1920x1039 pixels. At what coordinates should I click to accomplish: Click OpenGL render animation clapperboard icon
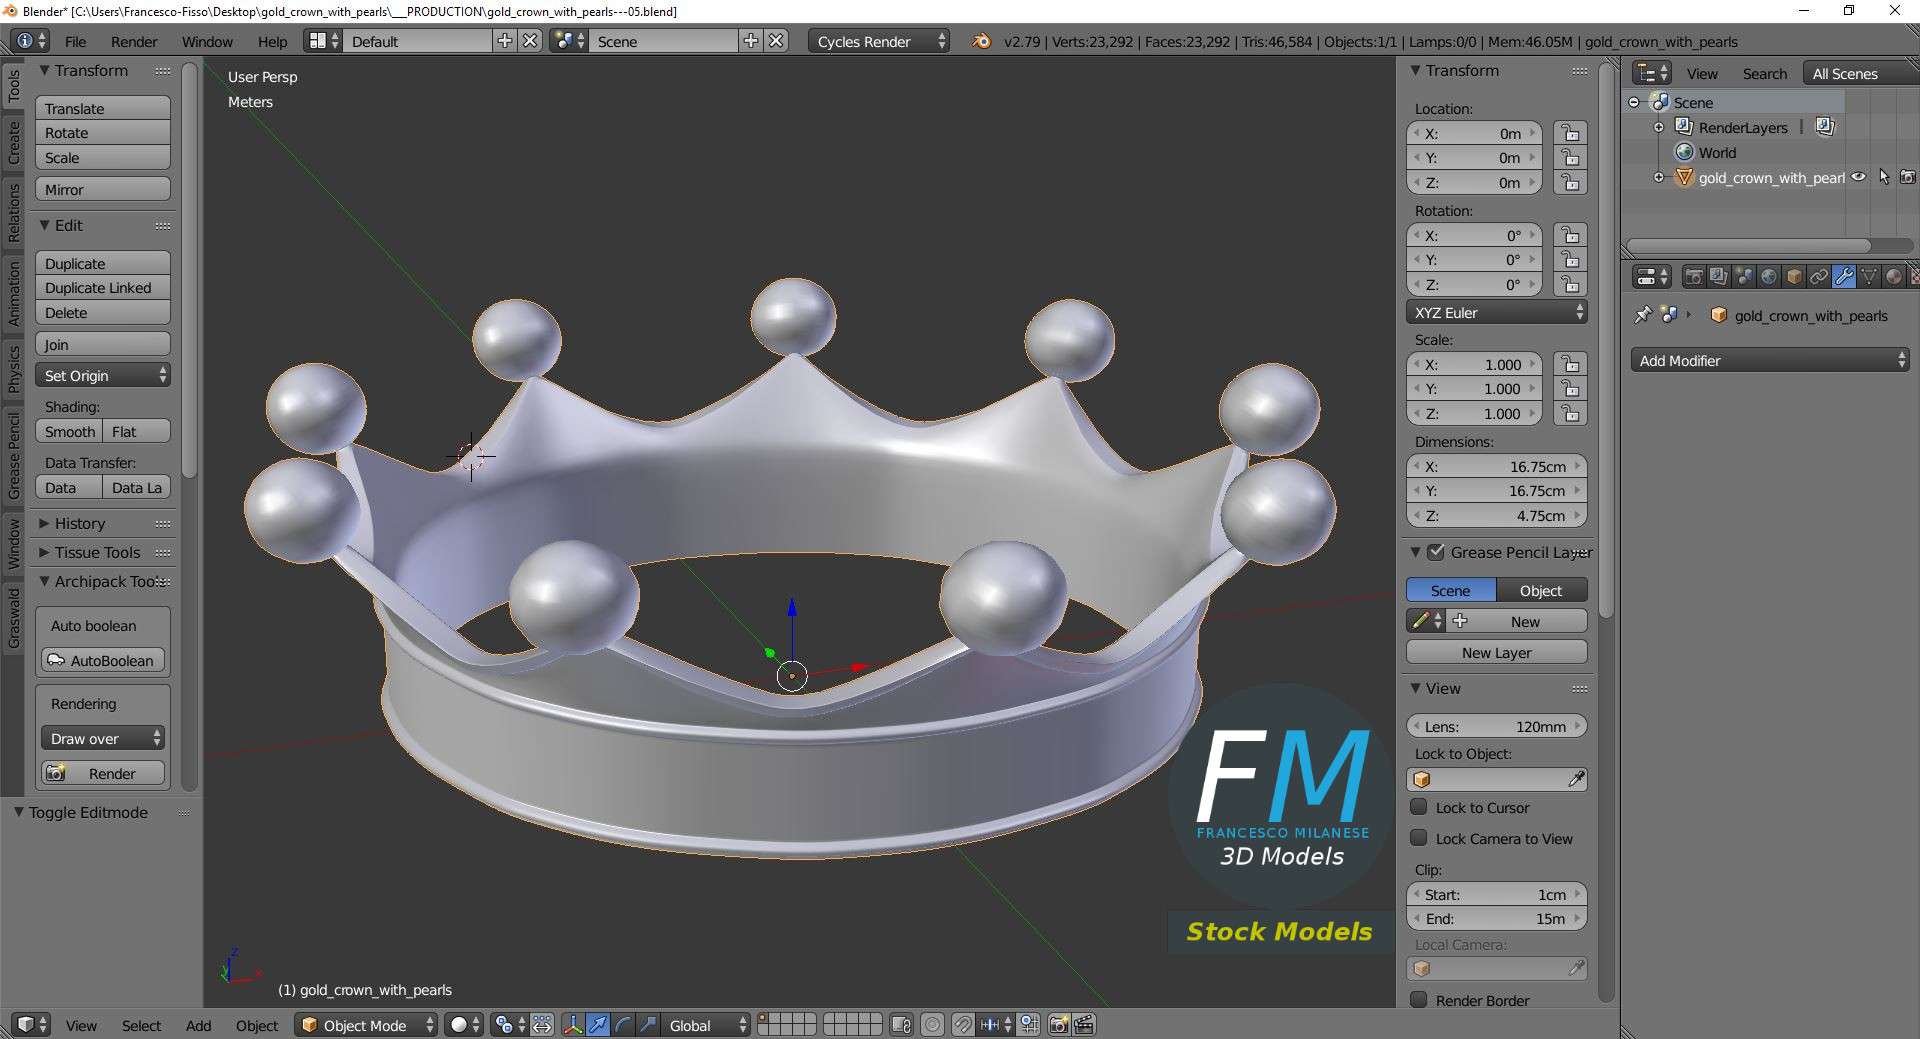click(x=1084, y=1025)
